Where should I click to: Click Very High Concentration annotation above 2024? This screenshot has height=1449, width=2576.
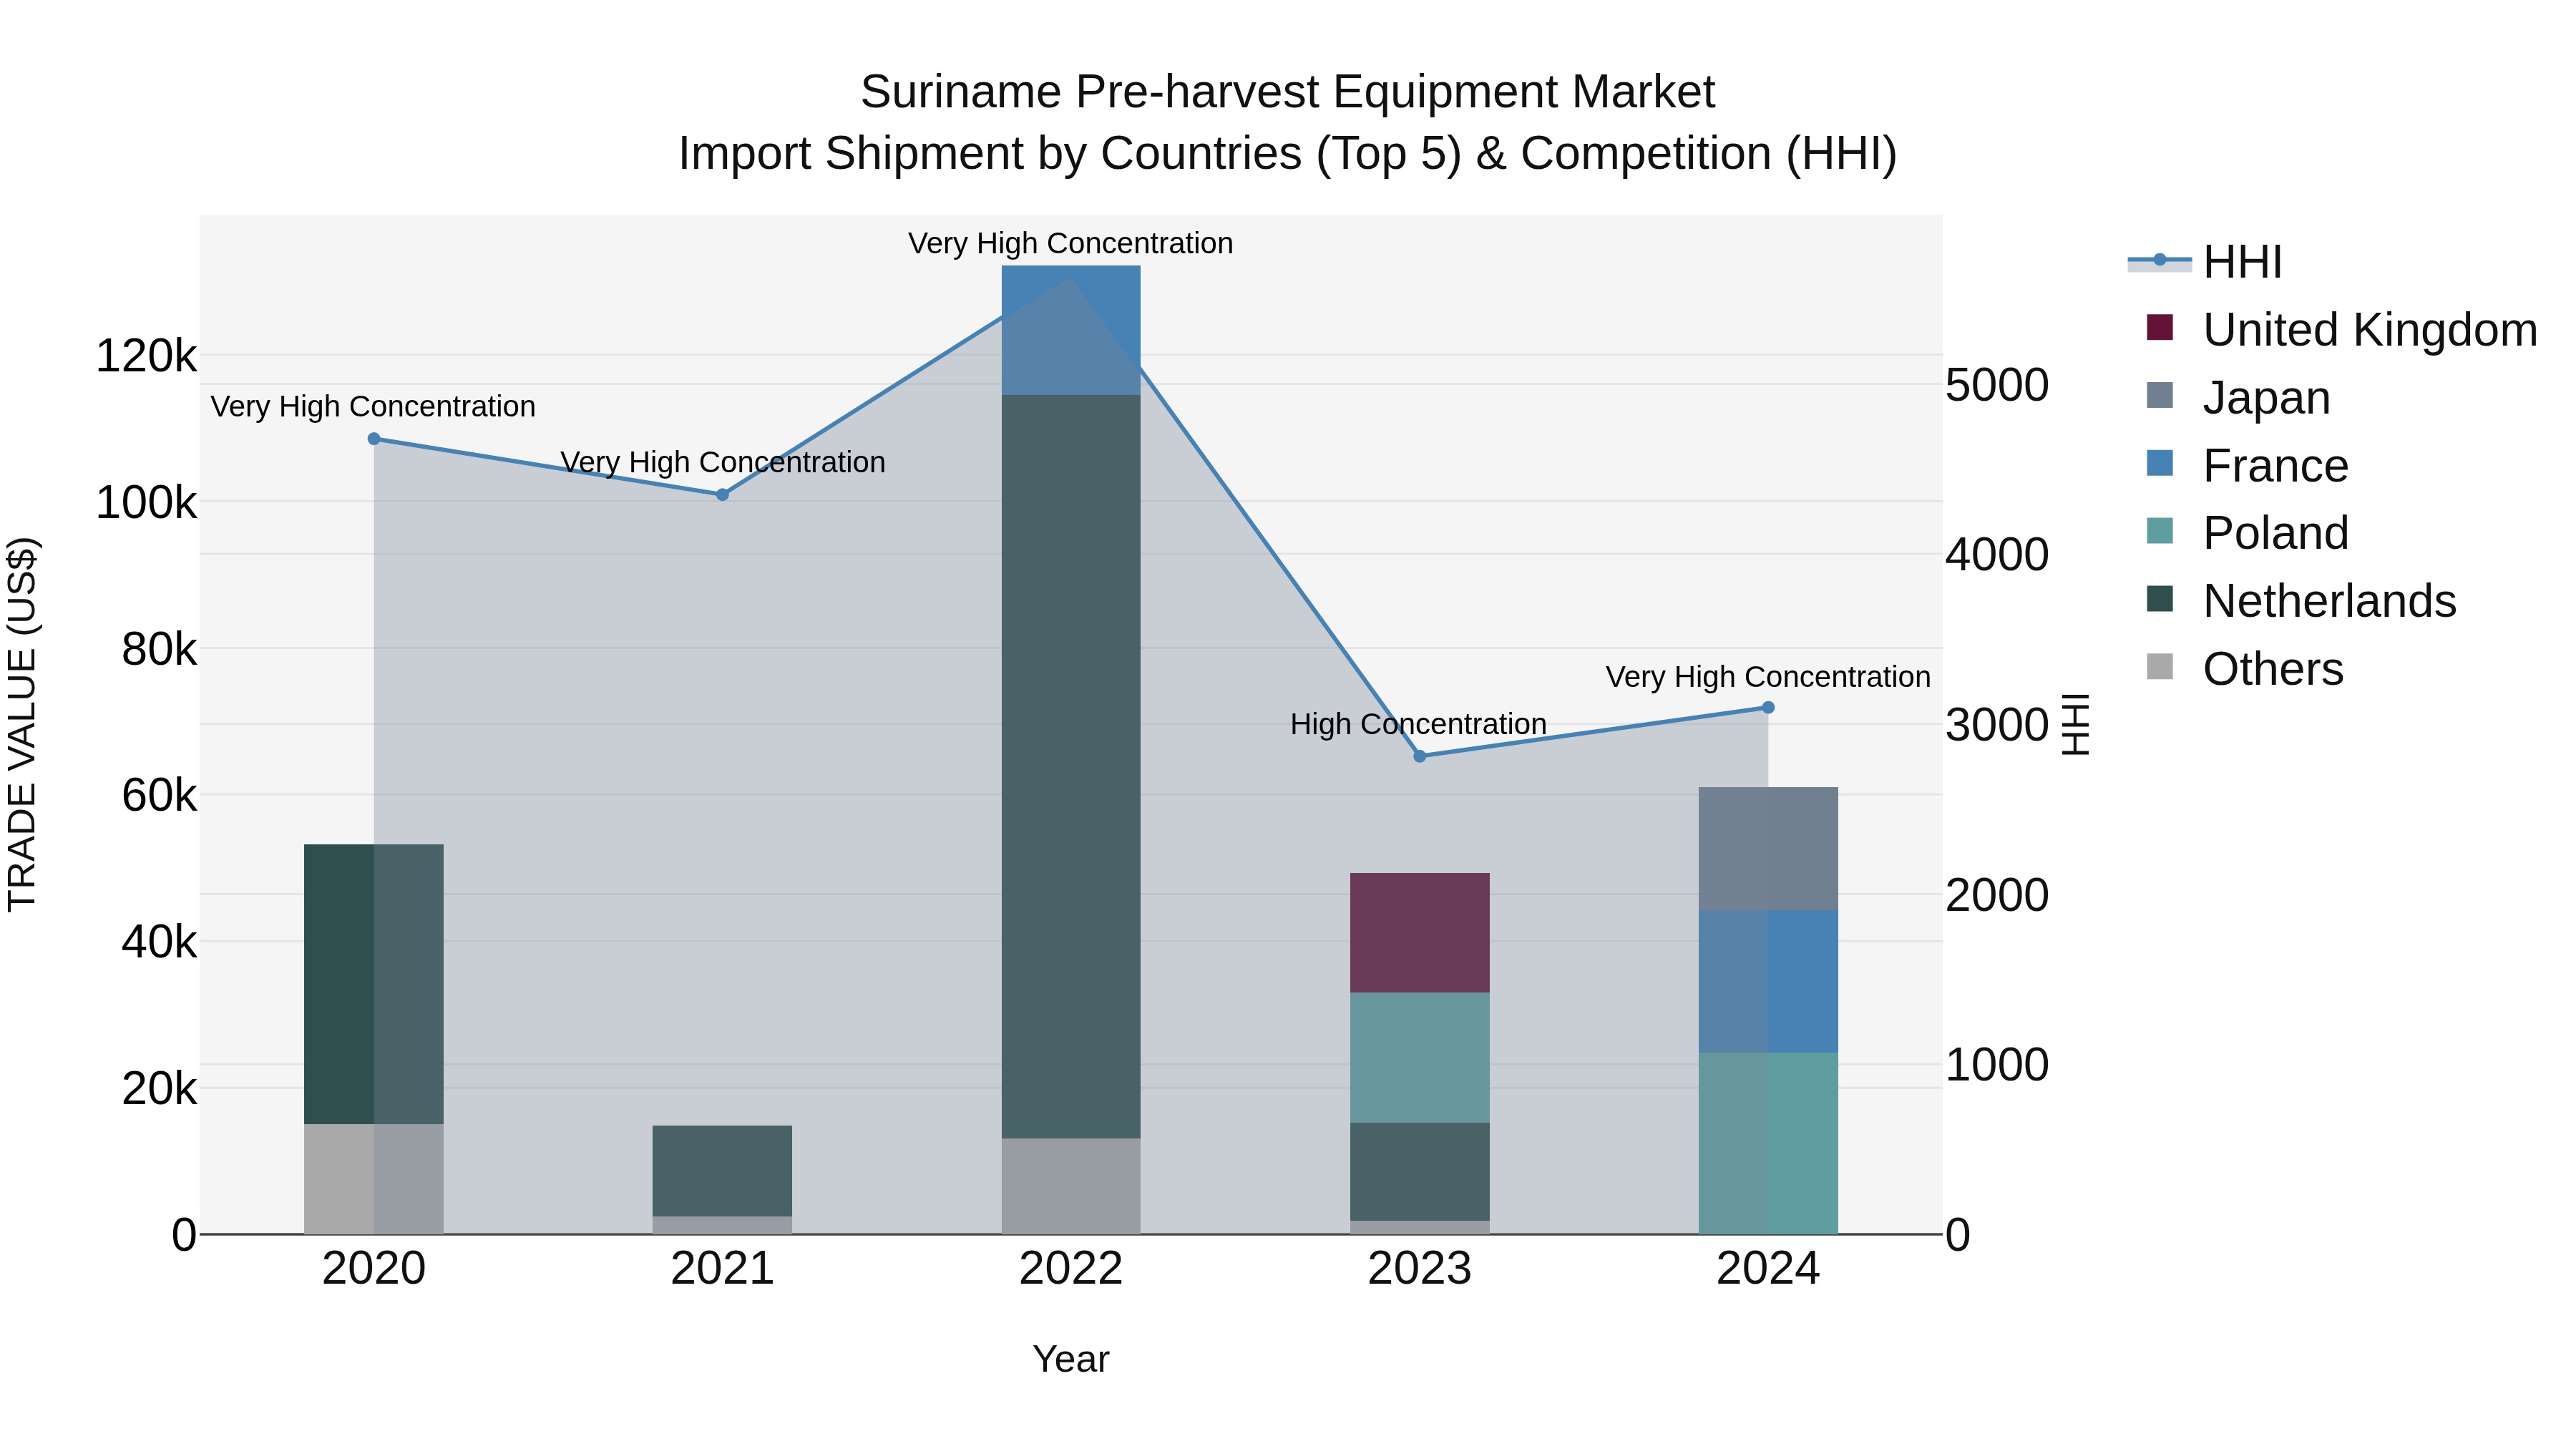pos(1768,677)
